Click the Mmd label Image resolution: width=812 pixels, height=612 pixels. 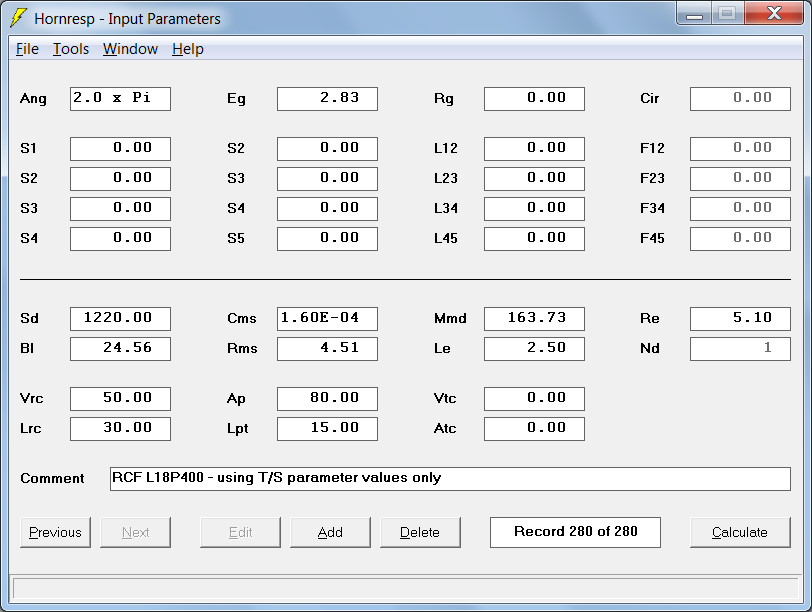[x=450, y=318]
